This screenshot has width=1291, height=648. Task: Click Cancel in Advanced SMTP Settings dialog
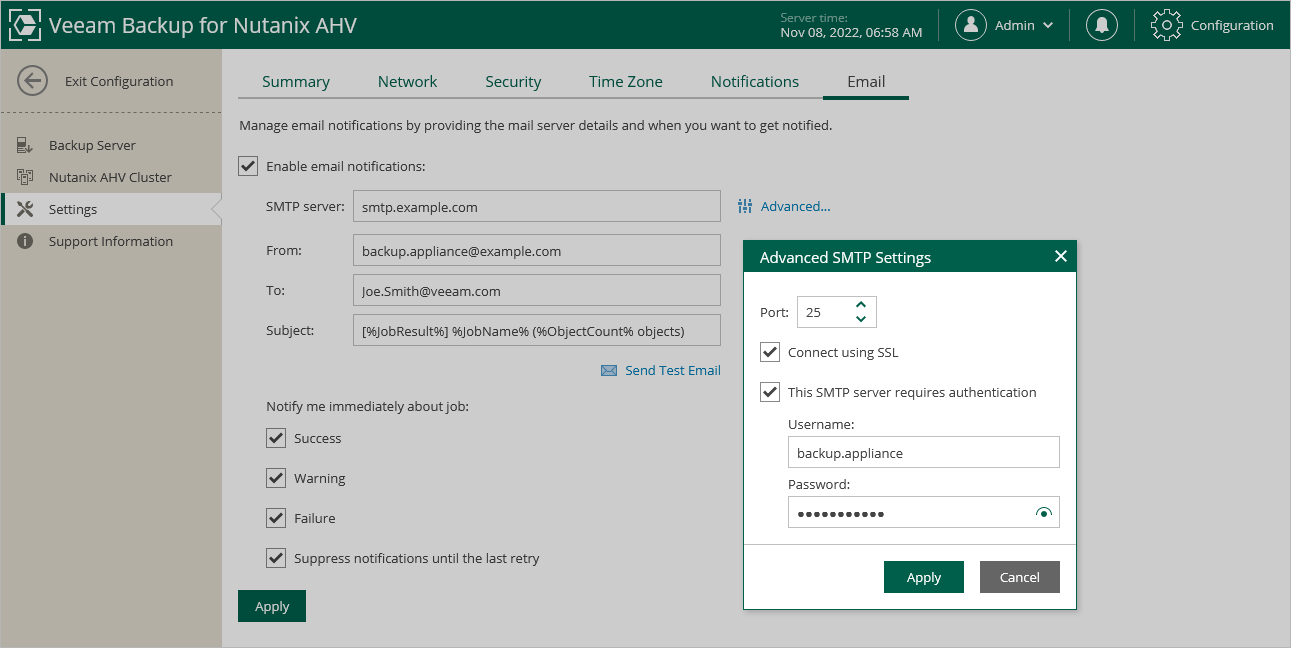click(1020, 577)
